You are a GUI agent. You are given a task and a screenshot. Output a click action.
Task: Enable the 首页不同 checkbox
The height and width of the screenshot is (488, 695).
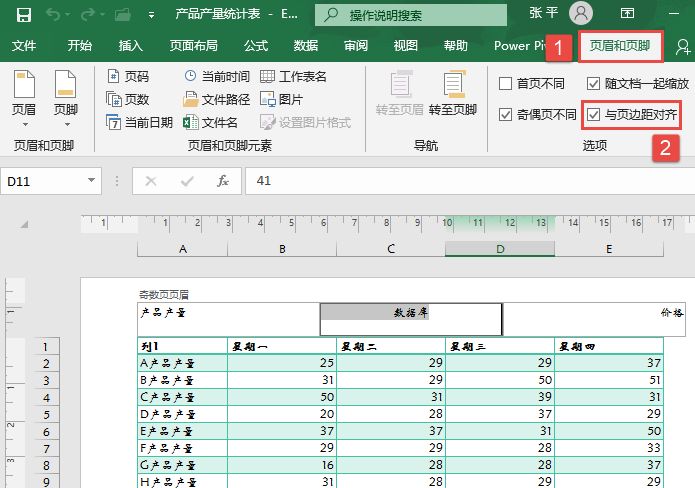pyautogui.click(x=505, y=83)
